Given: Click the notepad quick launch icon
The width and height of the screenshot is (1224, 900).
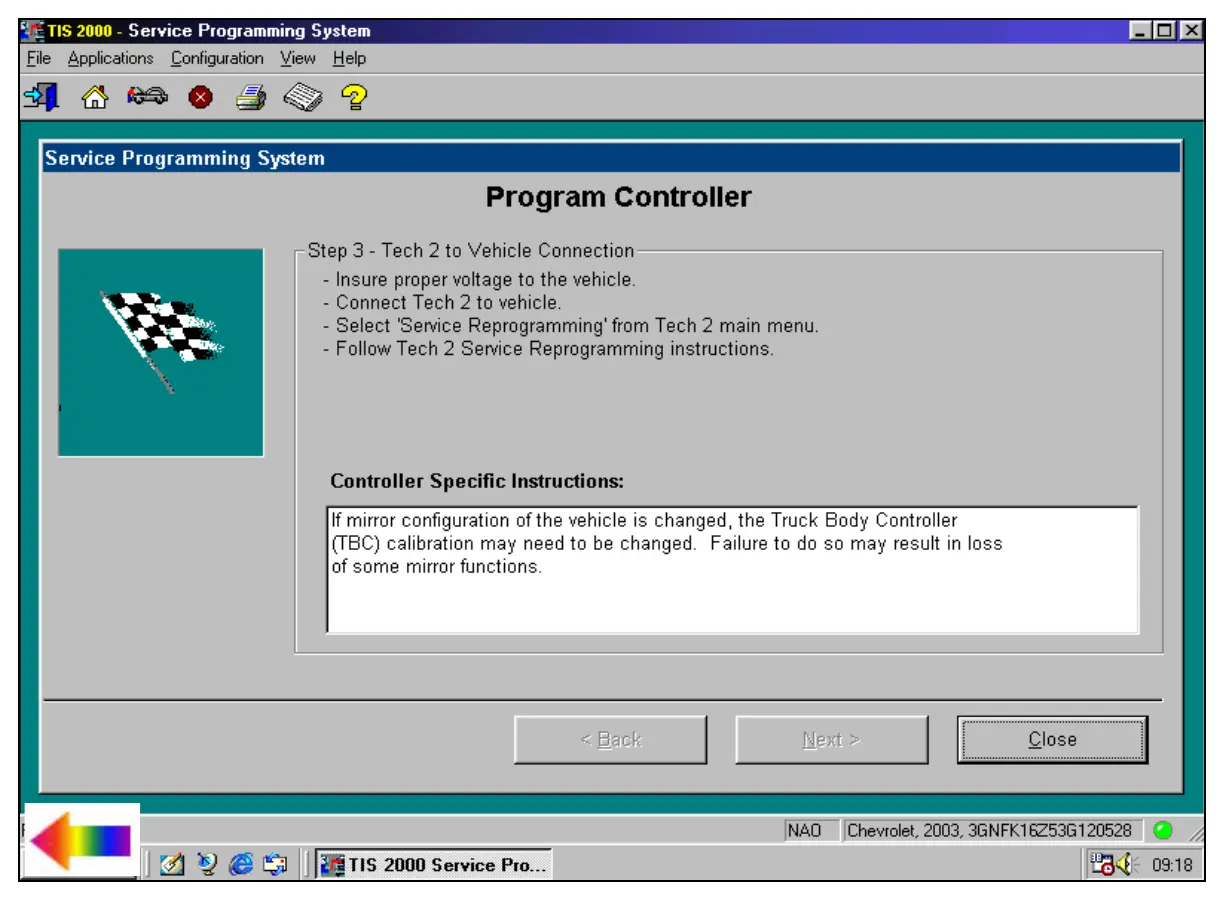Looking at the screenshot, I should point(172,865).
